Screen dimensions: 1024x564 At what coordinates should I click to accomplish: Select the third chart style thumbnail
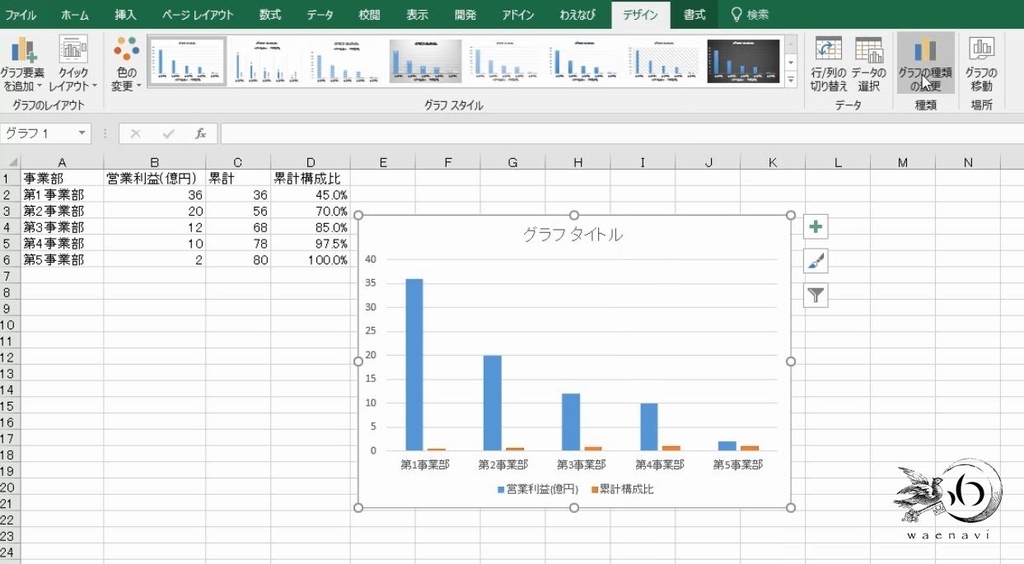347,61
